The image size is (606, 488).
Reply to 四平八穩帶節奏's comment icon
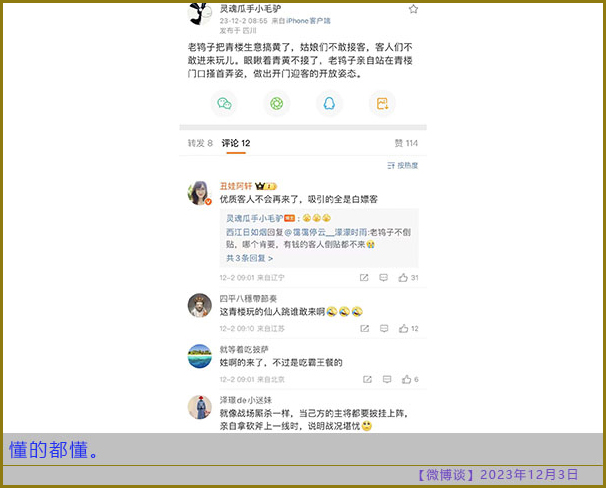[x=384, y=328]
